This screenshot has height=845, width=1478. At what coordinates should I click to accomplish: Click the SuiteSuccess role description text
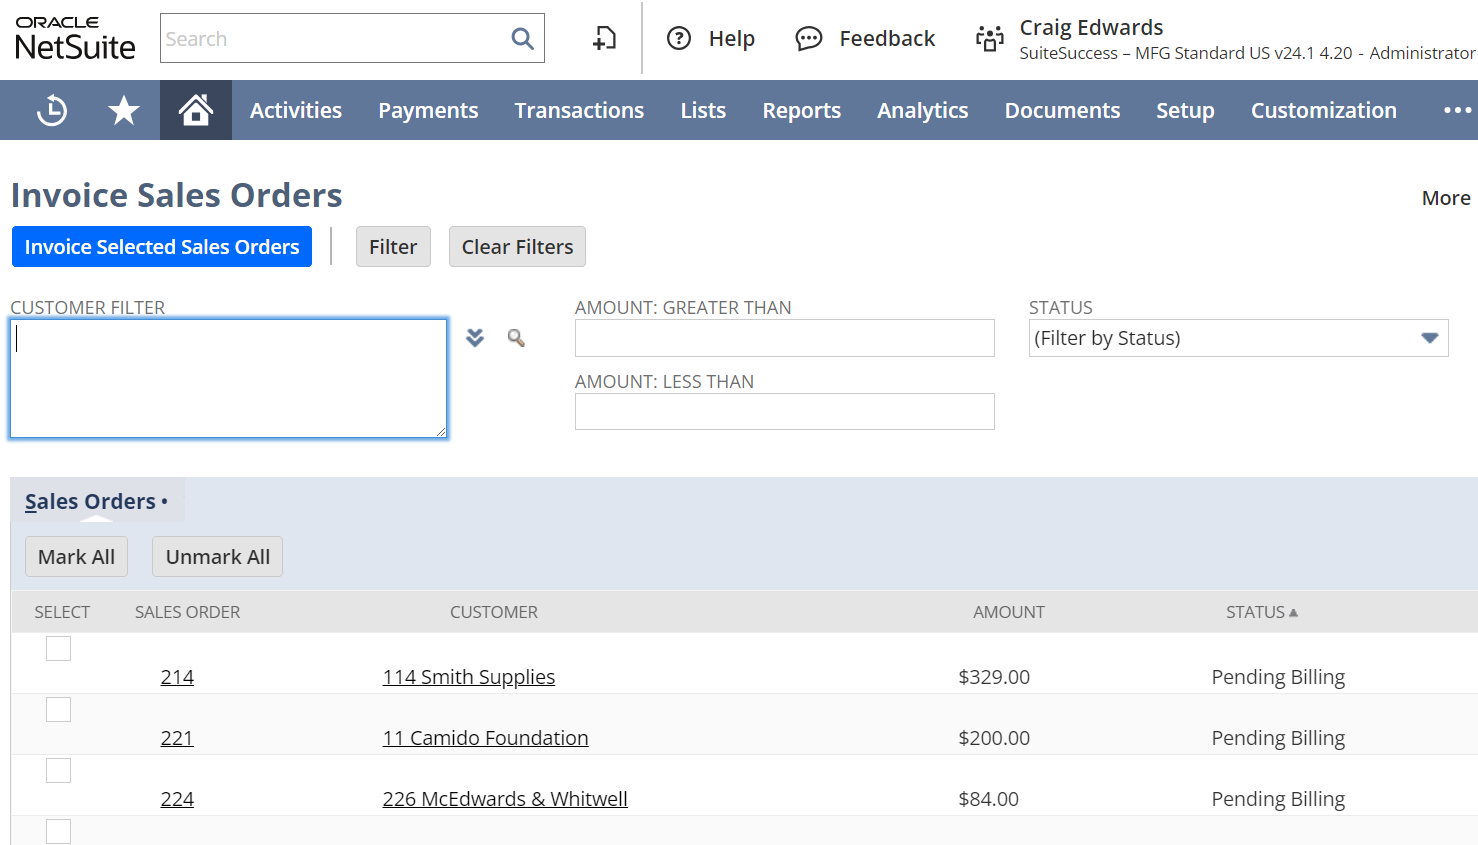tap(1247, 53)
